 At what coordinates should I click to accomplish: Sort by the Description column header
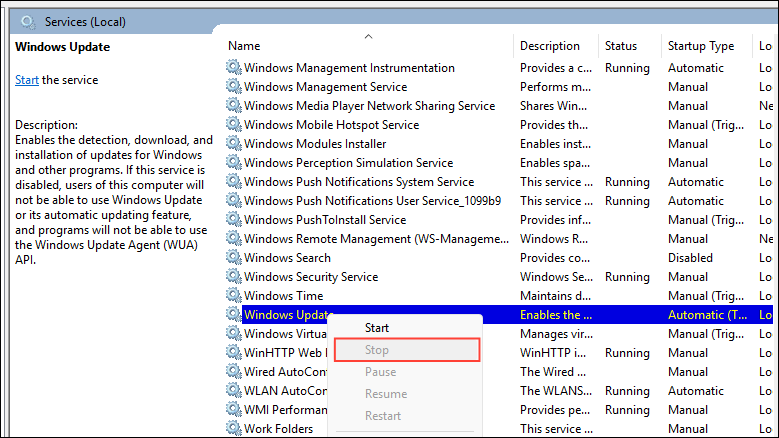coord(549,46)
